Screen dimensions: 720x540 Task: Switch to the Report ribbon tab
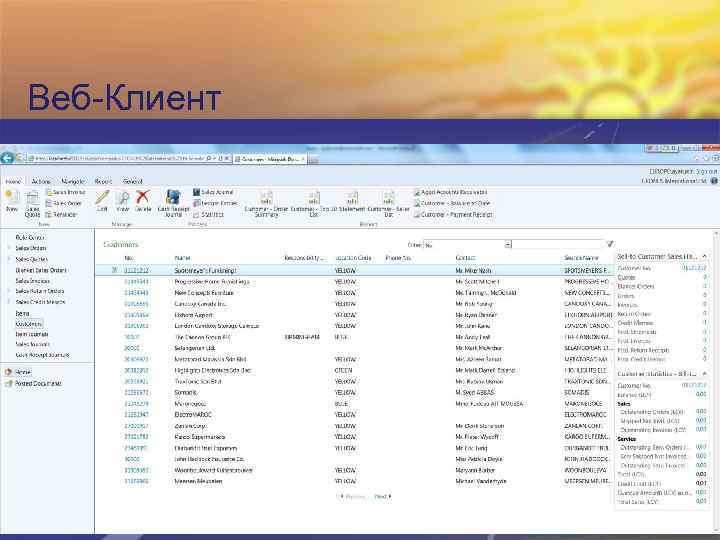103,181
